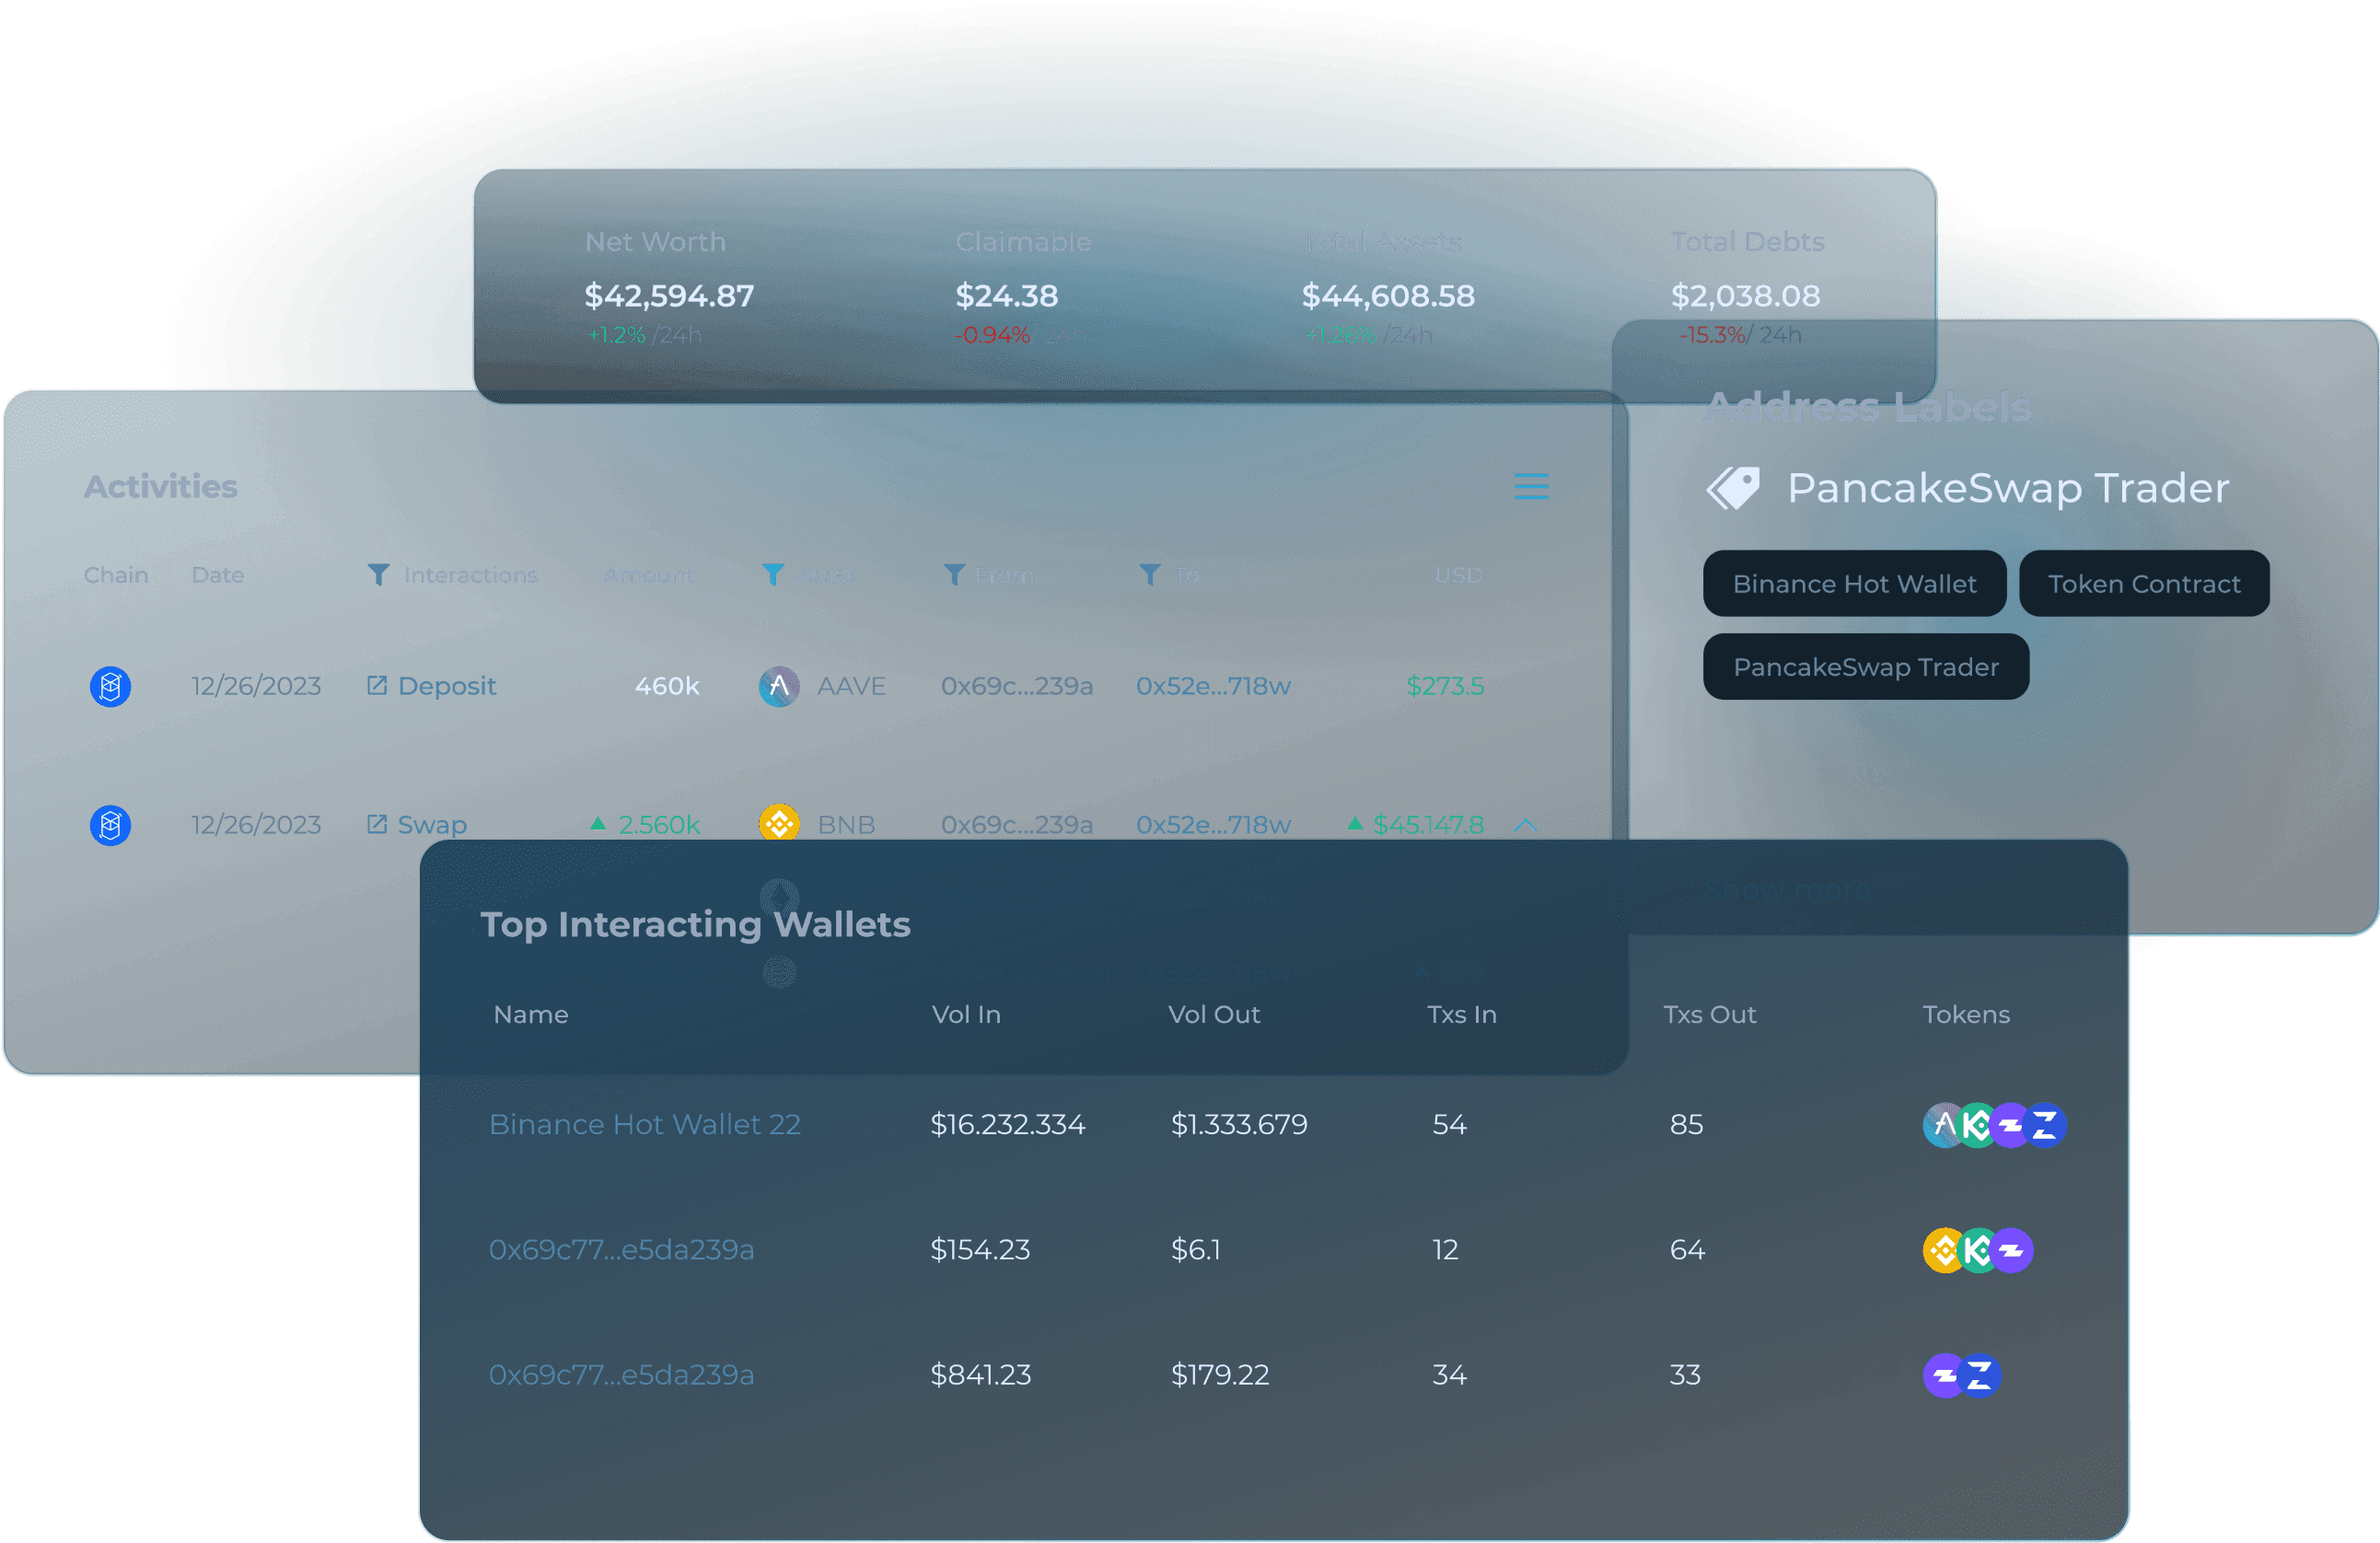Click the BNB token icon in Swap row
2380x1543 pixels.
tap(779, 824)
